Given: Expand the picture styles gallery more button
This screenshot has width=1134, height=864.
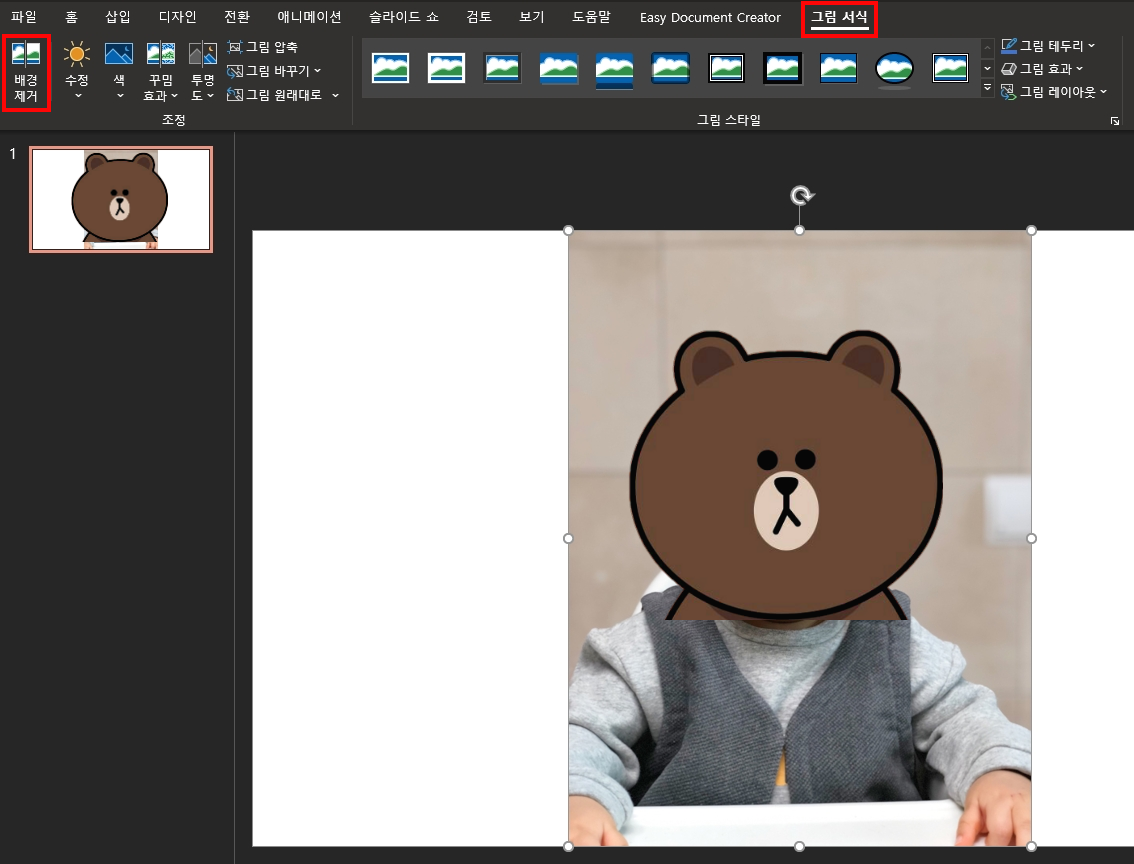Looking at the screenshot, I should point(987,88).
